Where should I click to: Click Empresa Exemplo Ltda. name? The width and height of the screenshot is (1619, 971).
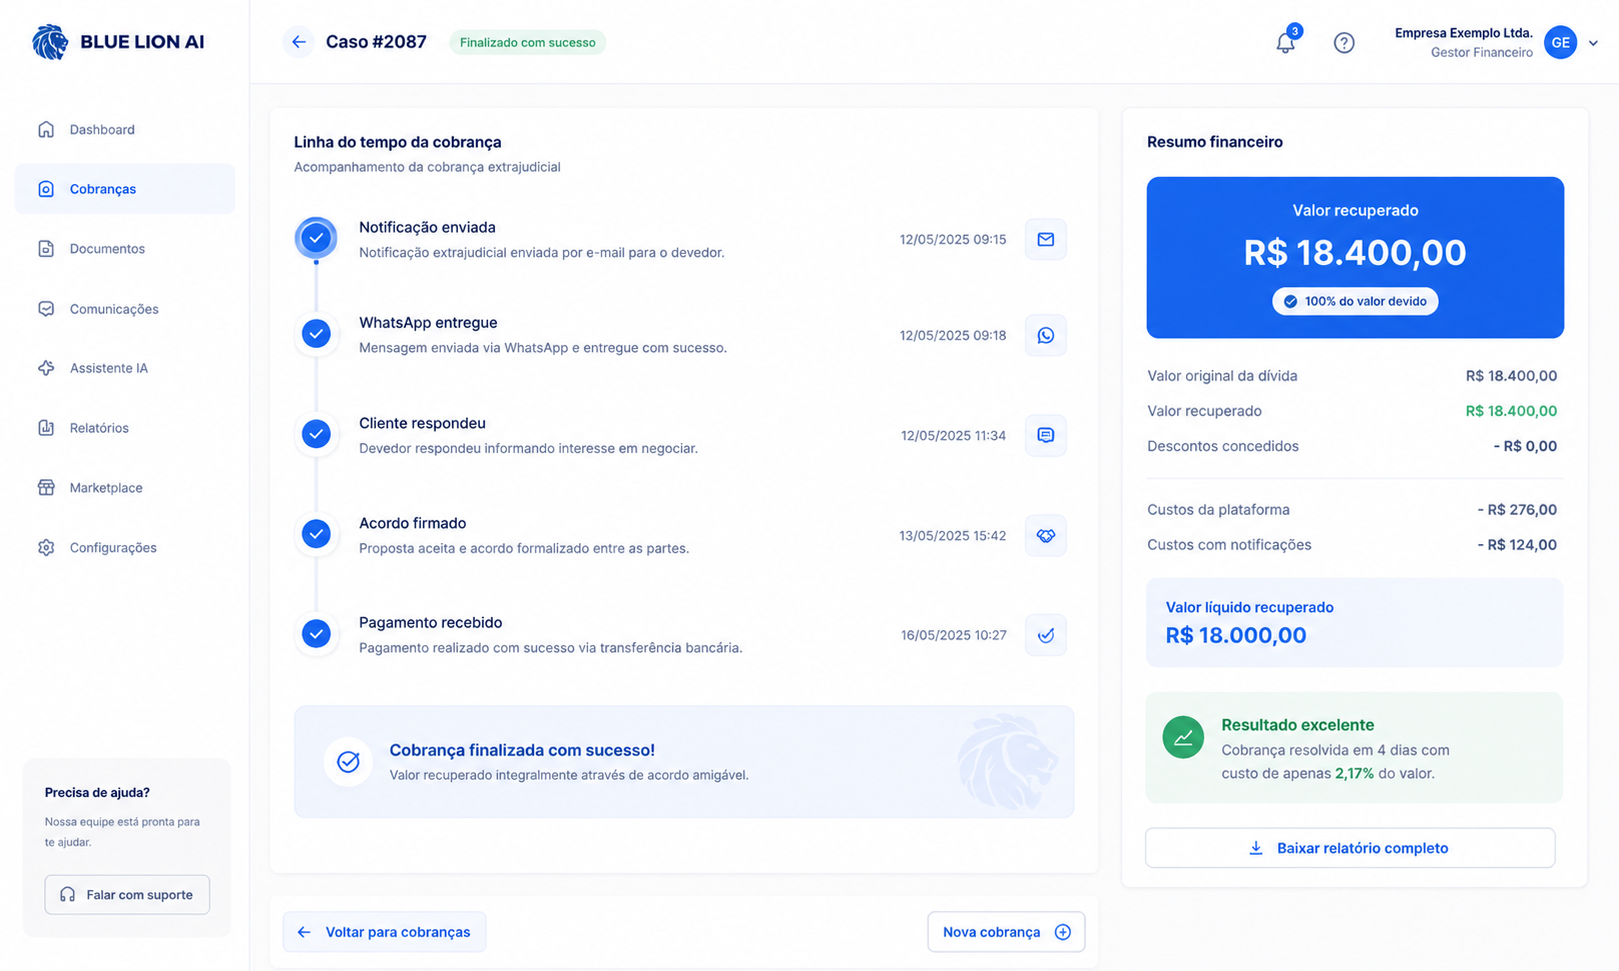click(1464, 33)
